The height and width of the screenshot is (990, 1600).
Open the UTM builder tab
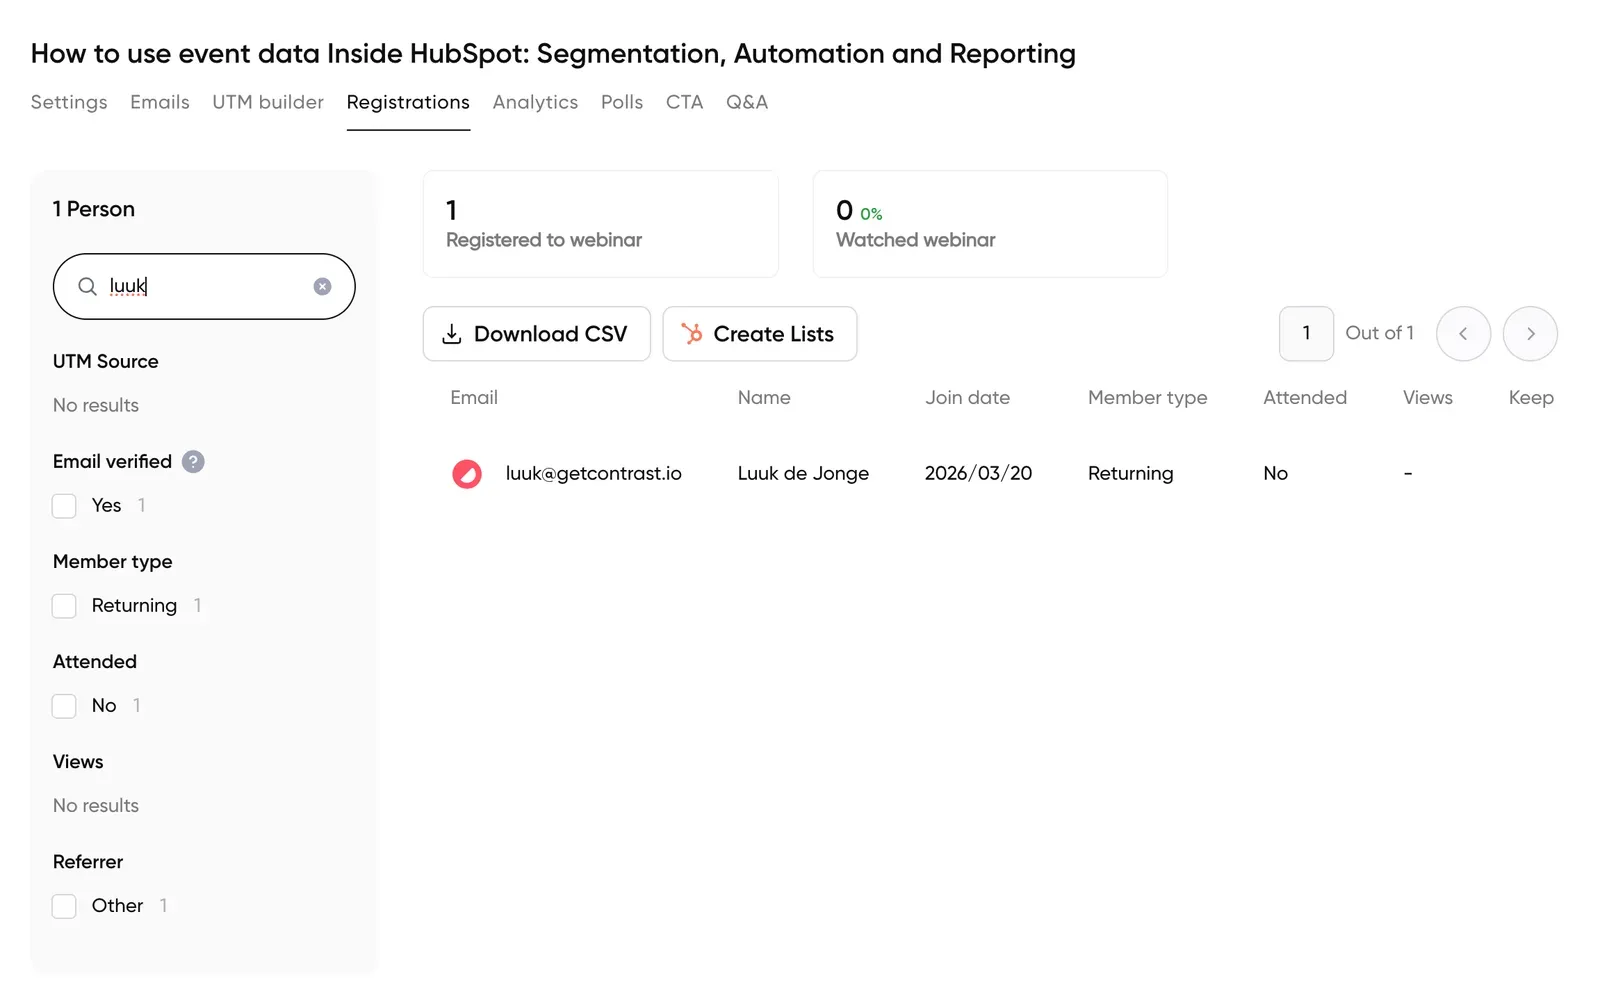point(268,102)
